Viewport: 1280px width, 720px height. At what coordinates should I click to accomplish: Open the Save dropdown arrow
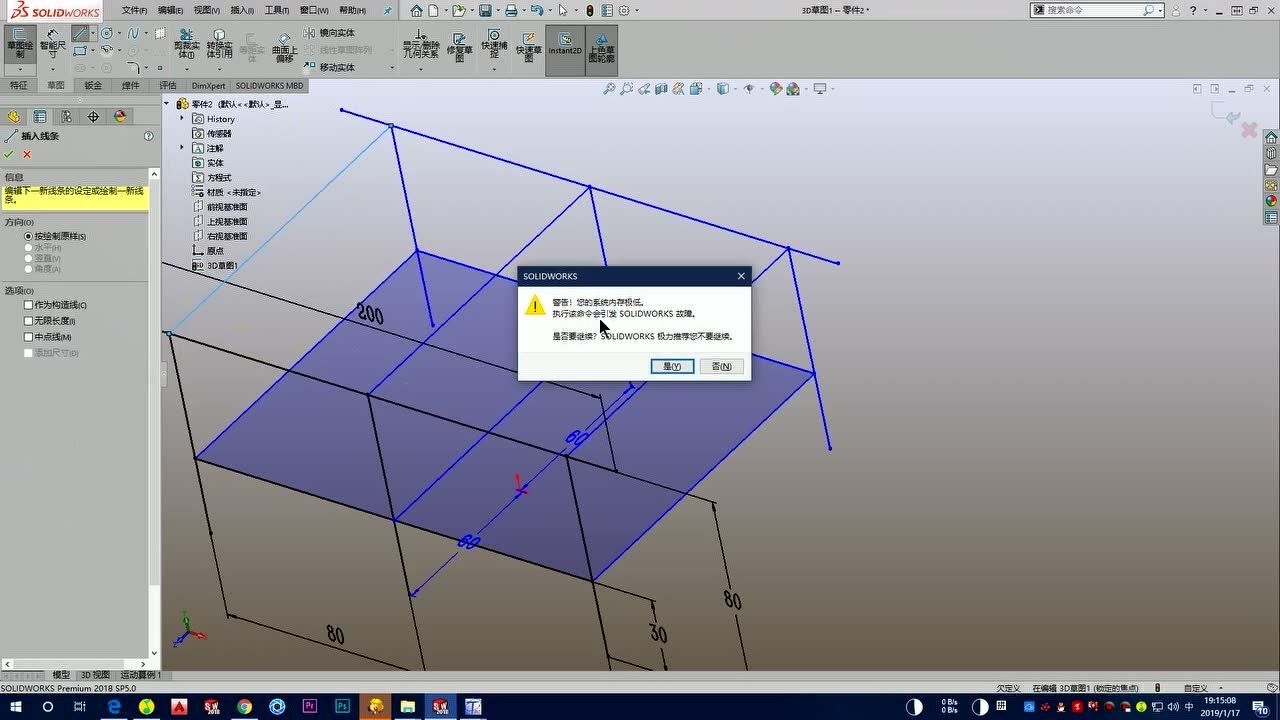[x=497, y=10]
